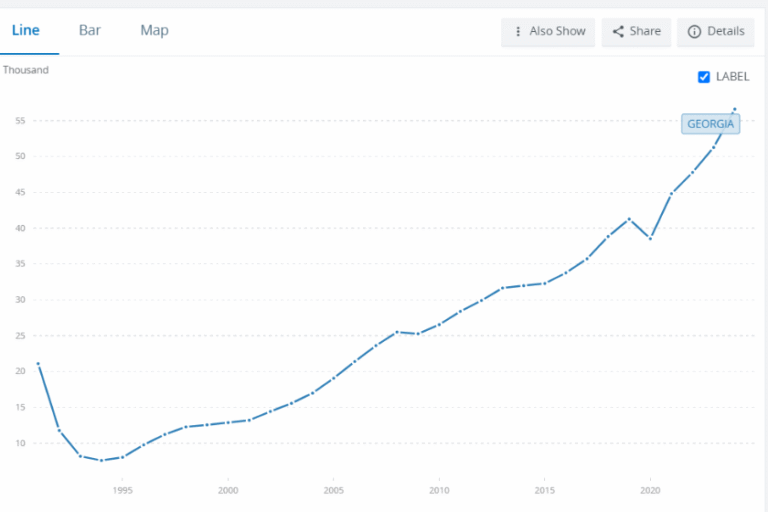Screen dimensions: 768x512
Task: Select the Line tab
Action: (x=25, y=30)
